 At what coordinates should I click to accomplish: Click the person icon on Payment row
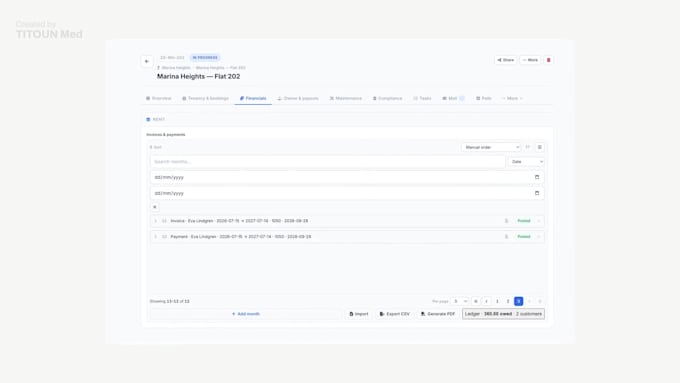[506, 237]
